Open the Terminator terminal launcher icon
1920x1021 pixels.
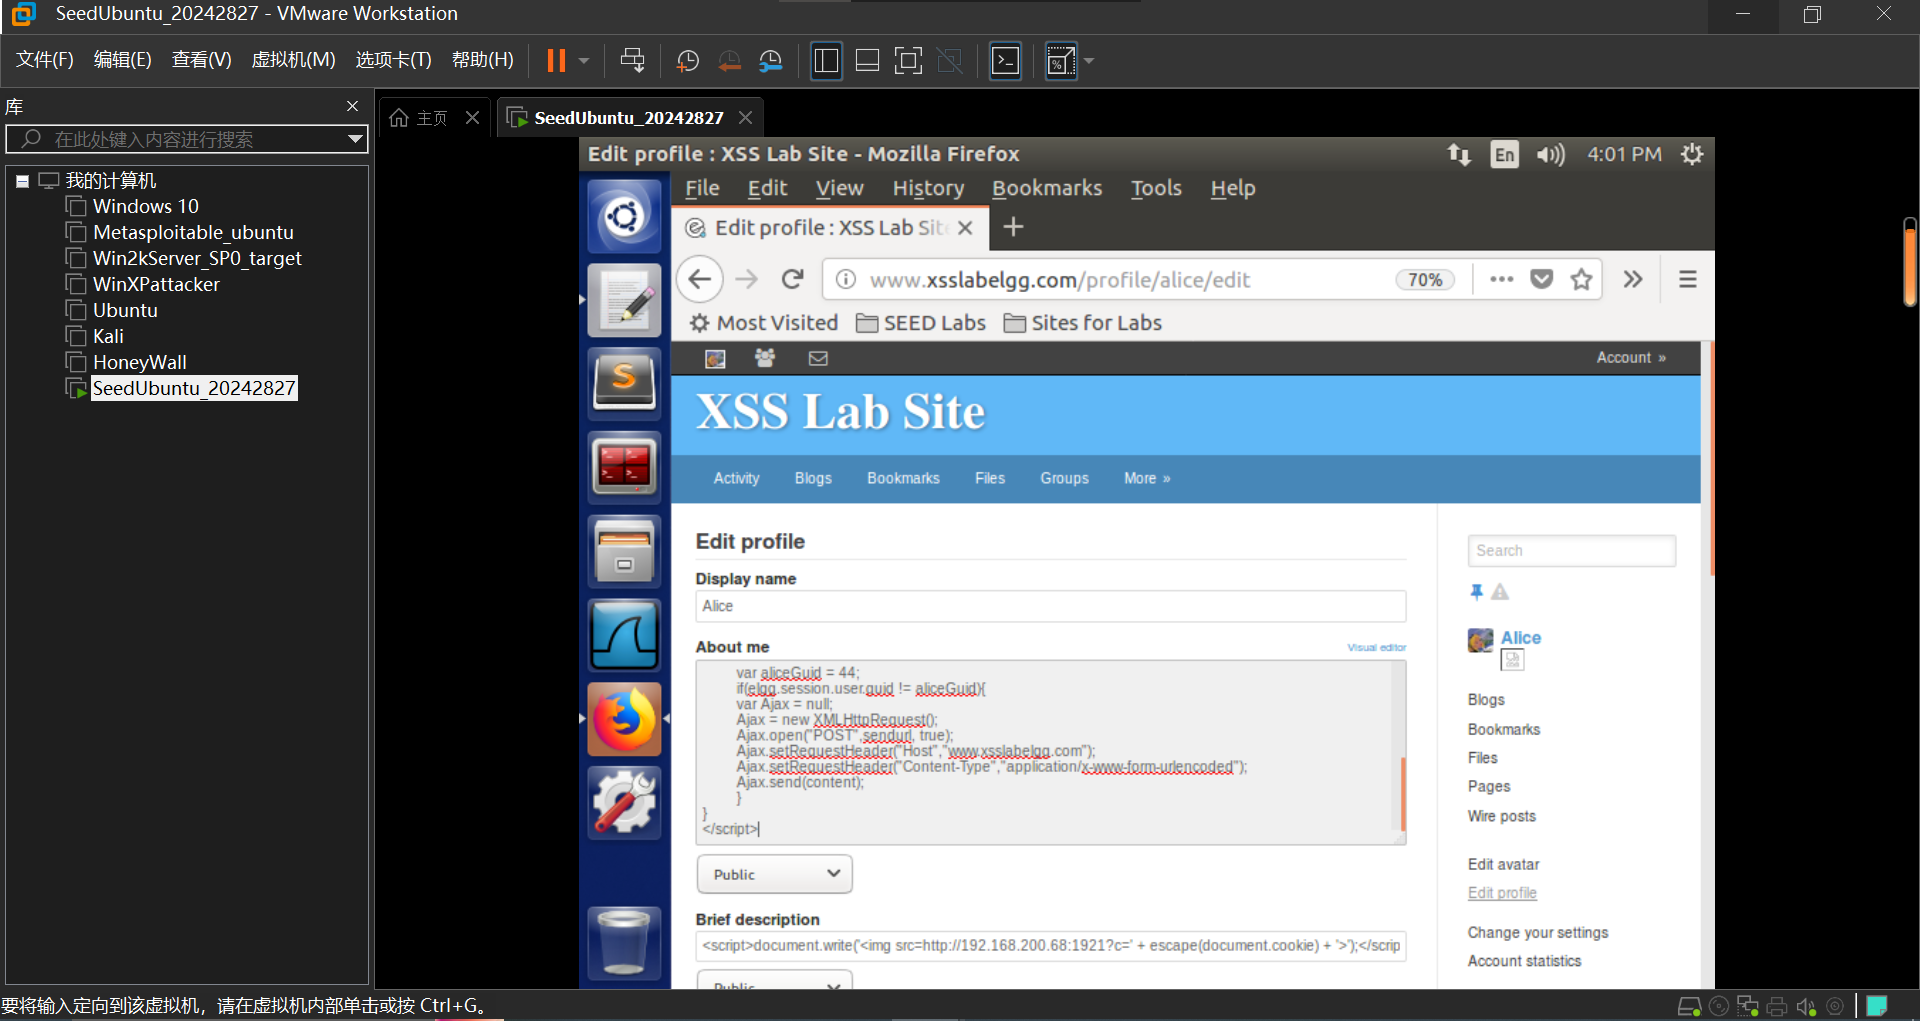pos(624,467)
